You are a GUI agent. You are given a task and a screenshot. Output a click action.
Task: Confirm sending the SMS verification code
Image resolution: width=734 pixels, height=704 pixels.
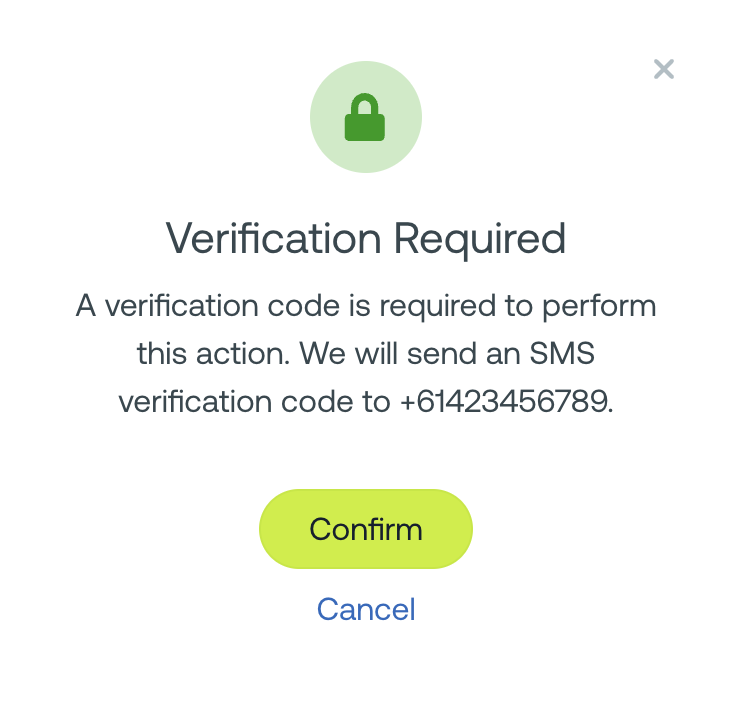[366, 529]
